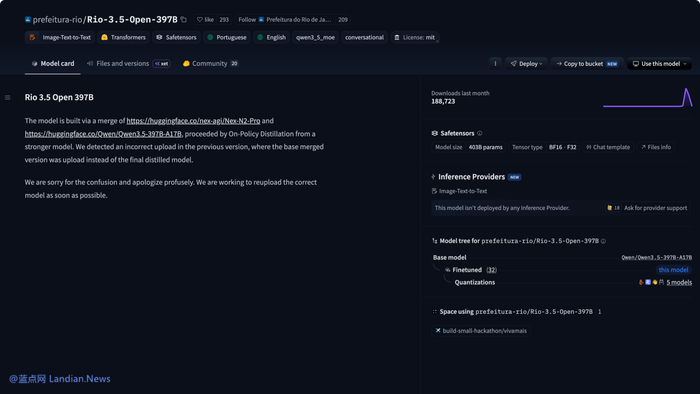Open the Quantizations entry in the model tree
The image size is (700, 394).
(x=475, y=282)
